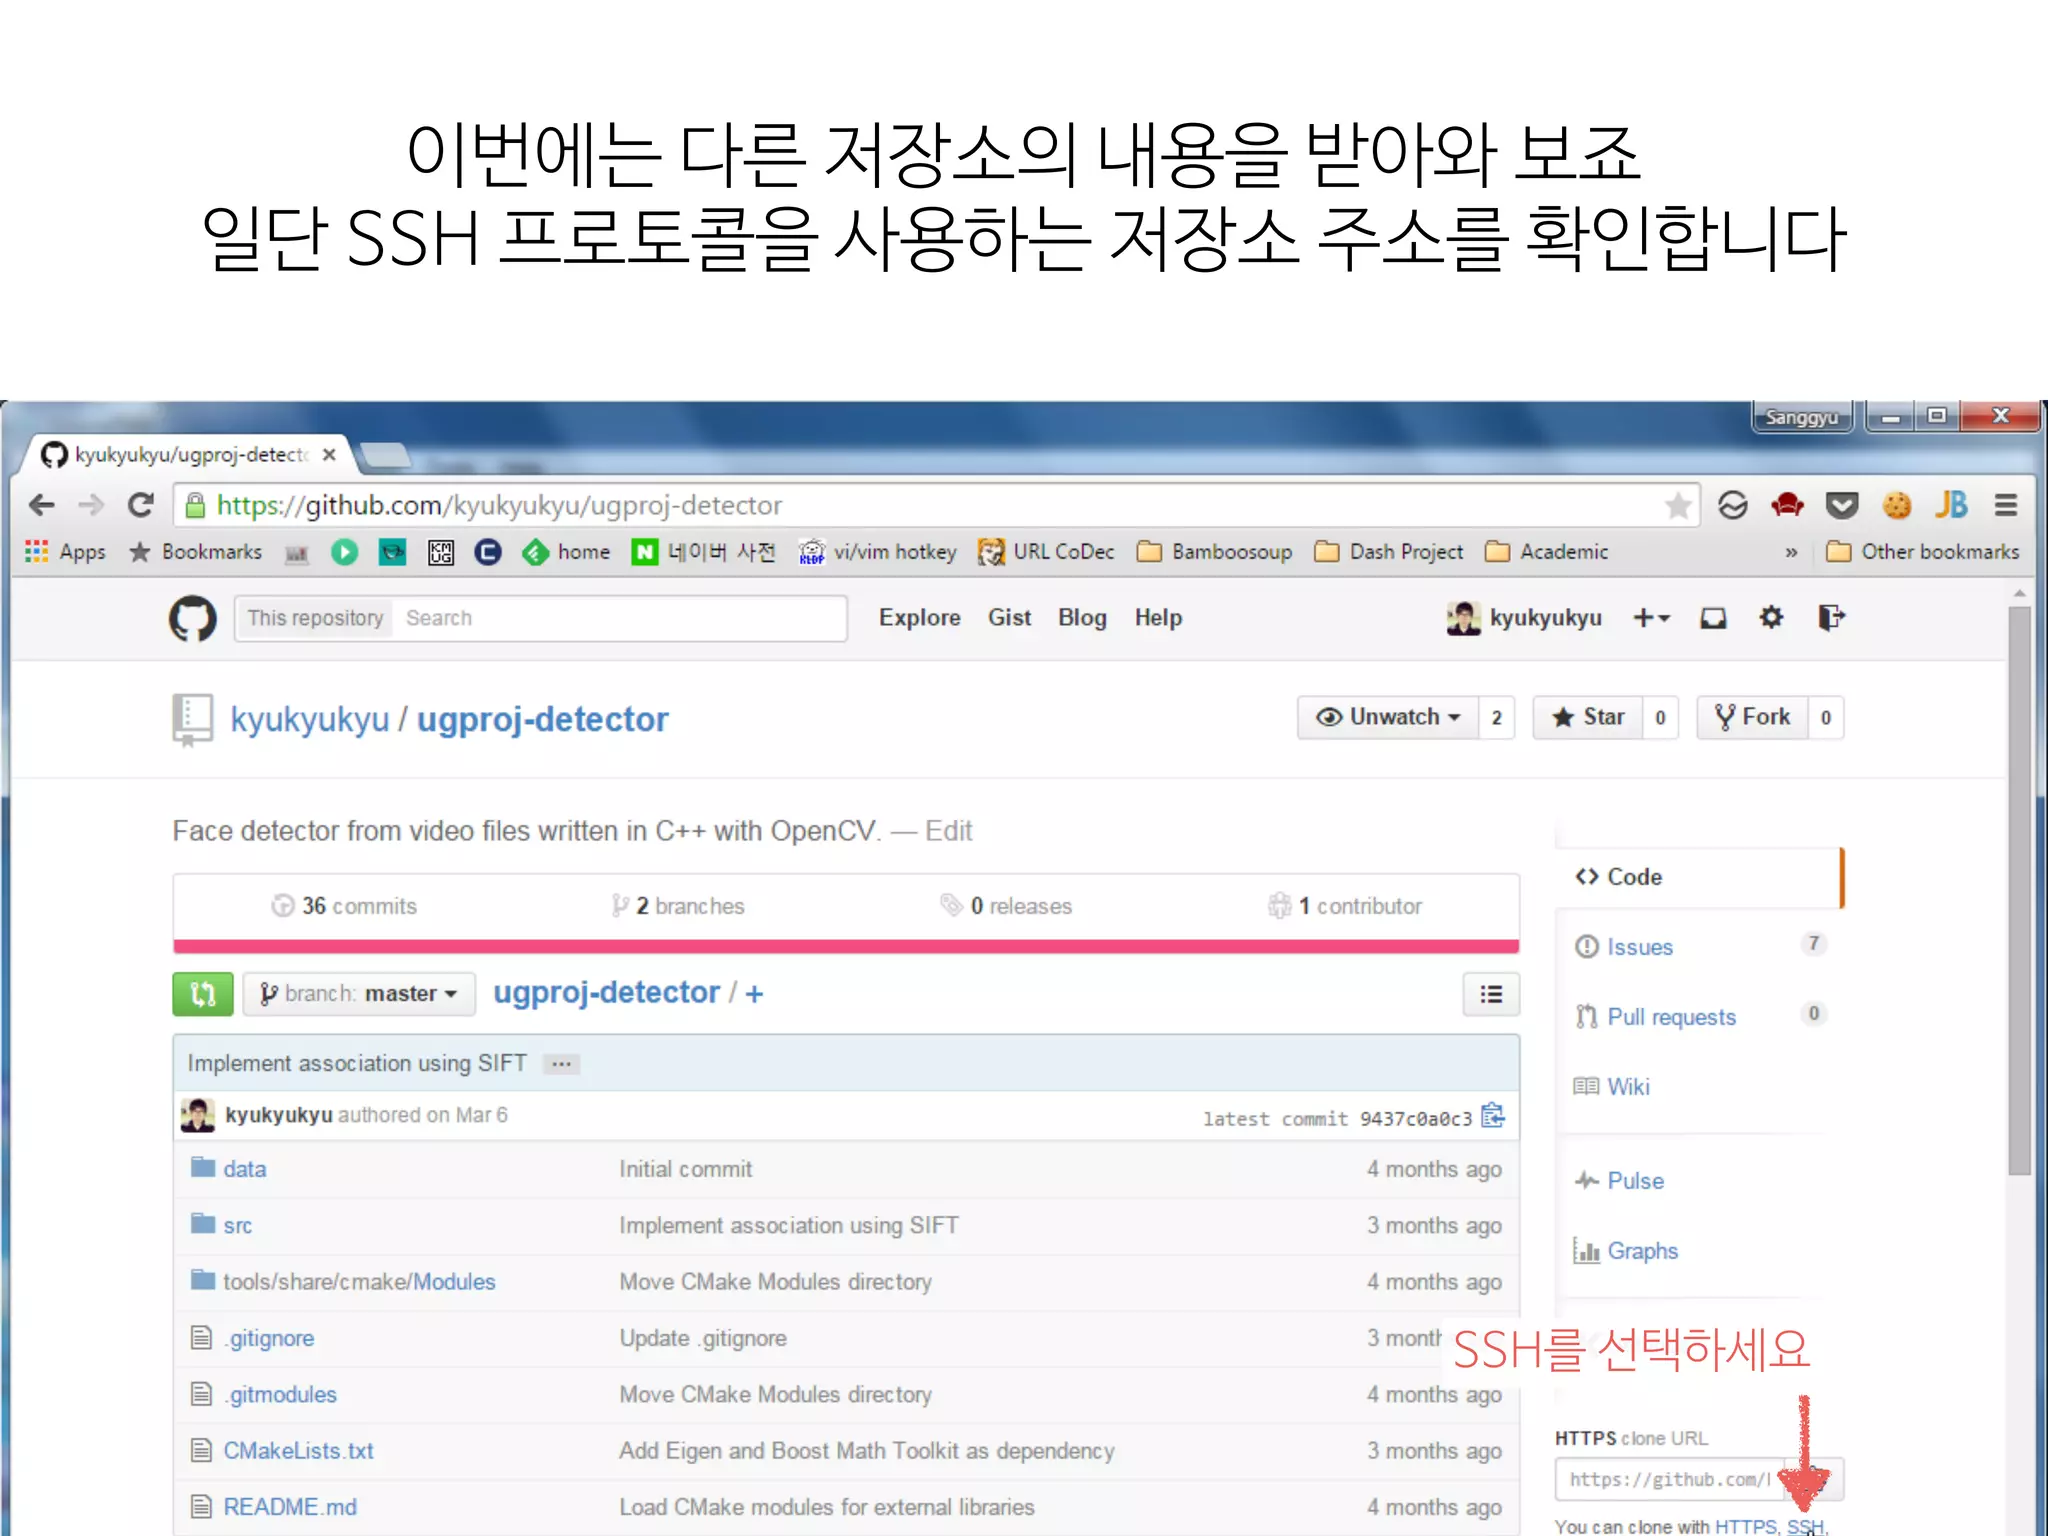Open the src folder
Screen dimensions: 2048x1536
pos(237,1226)
